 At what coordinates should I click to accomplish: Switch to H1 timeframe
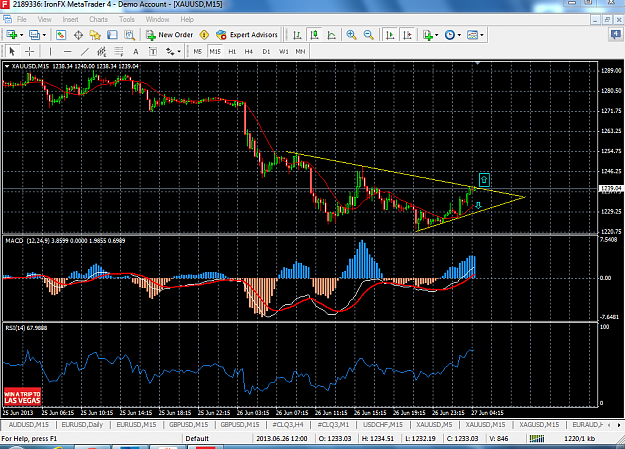coord(232,51)
